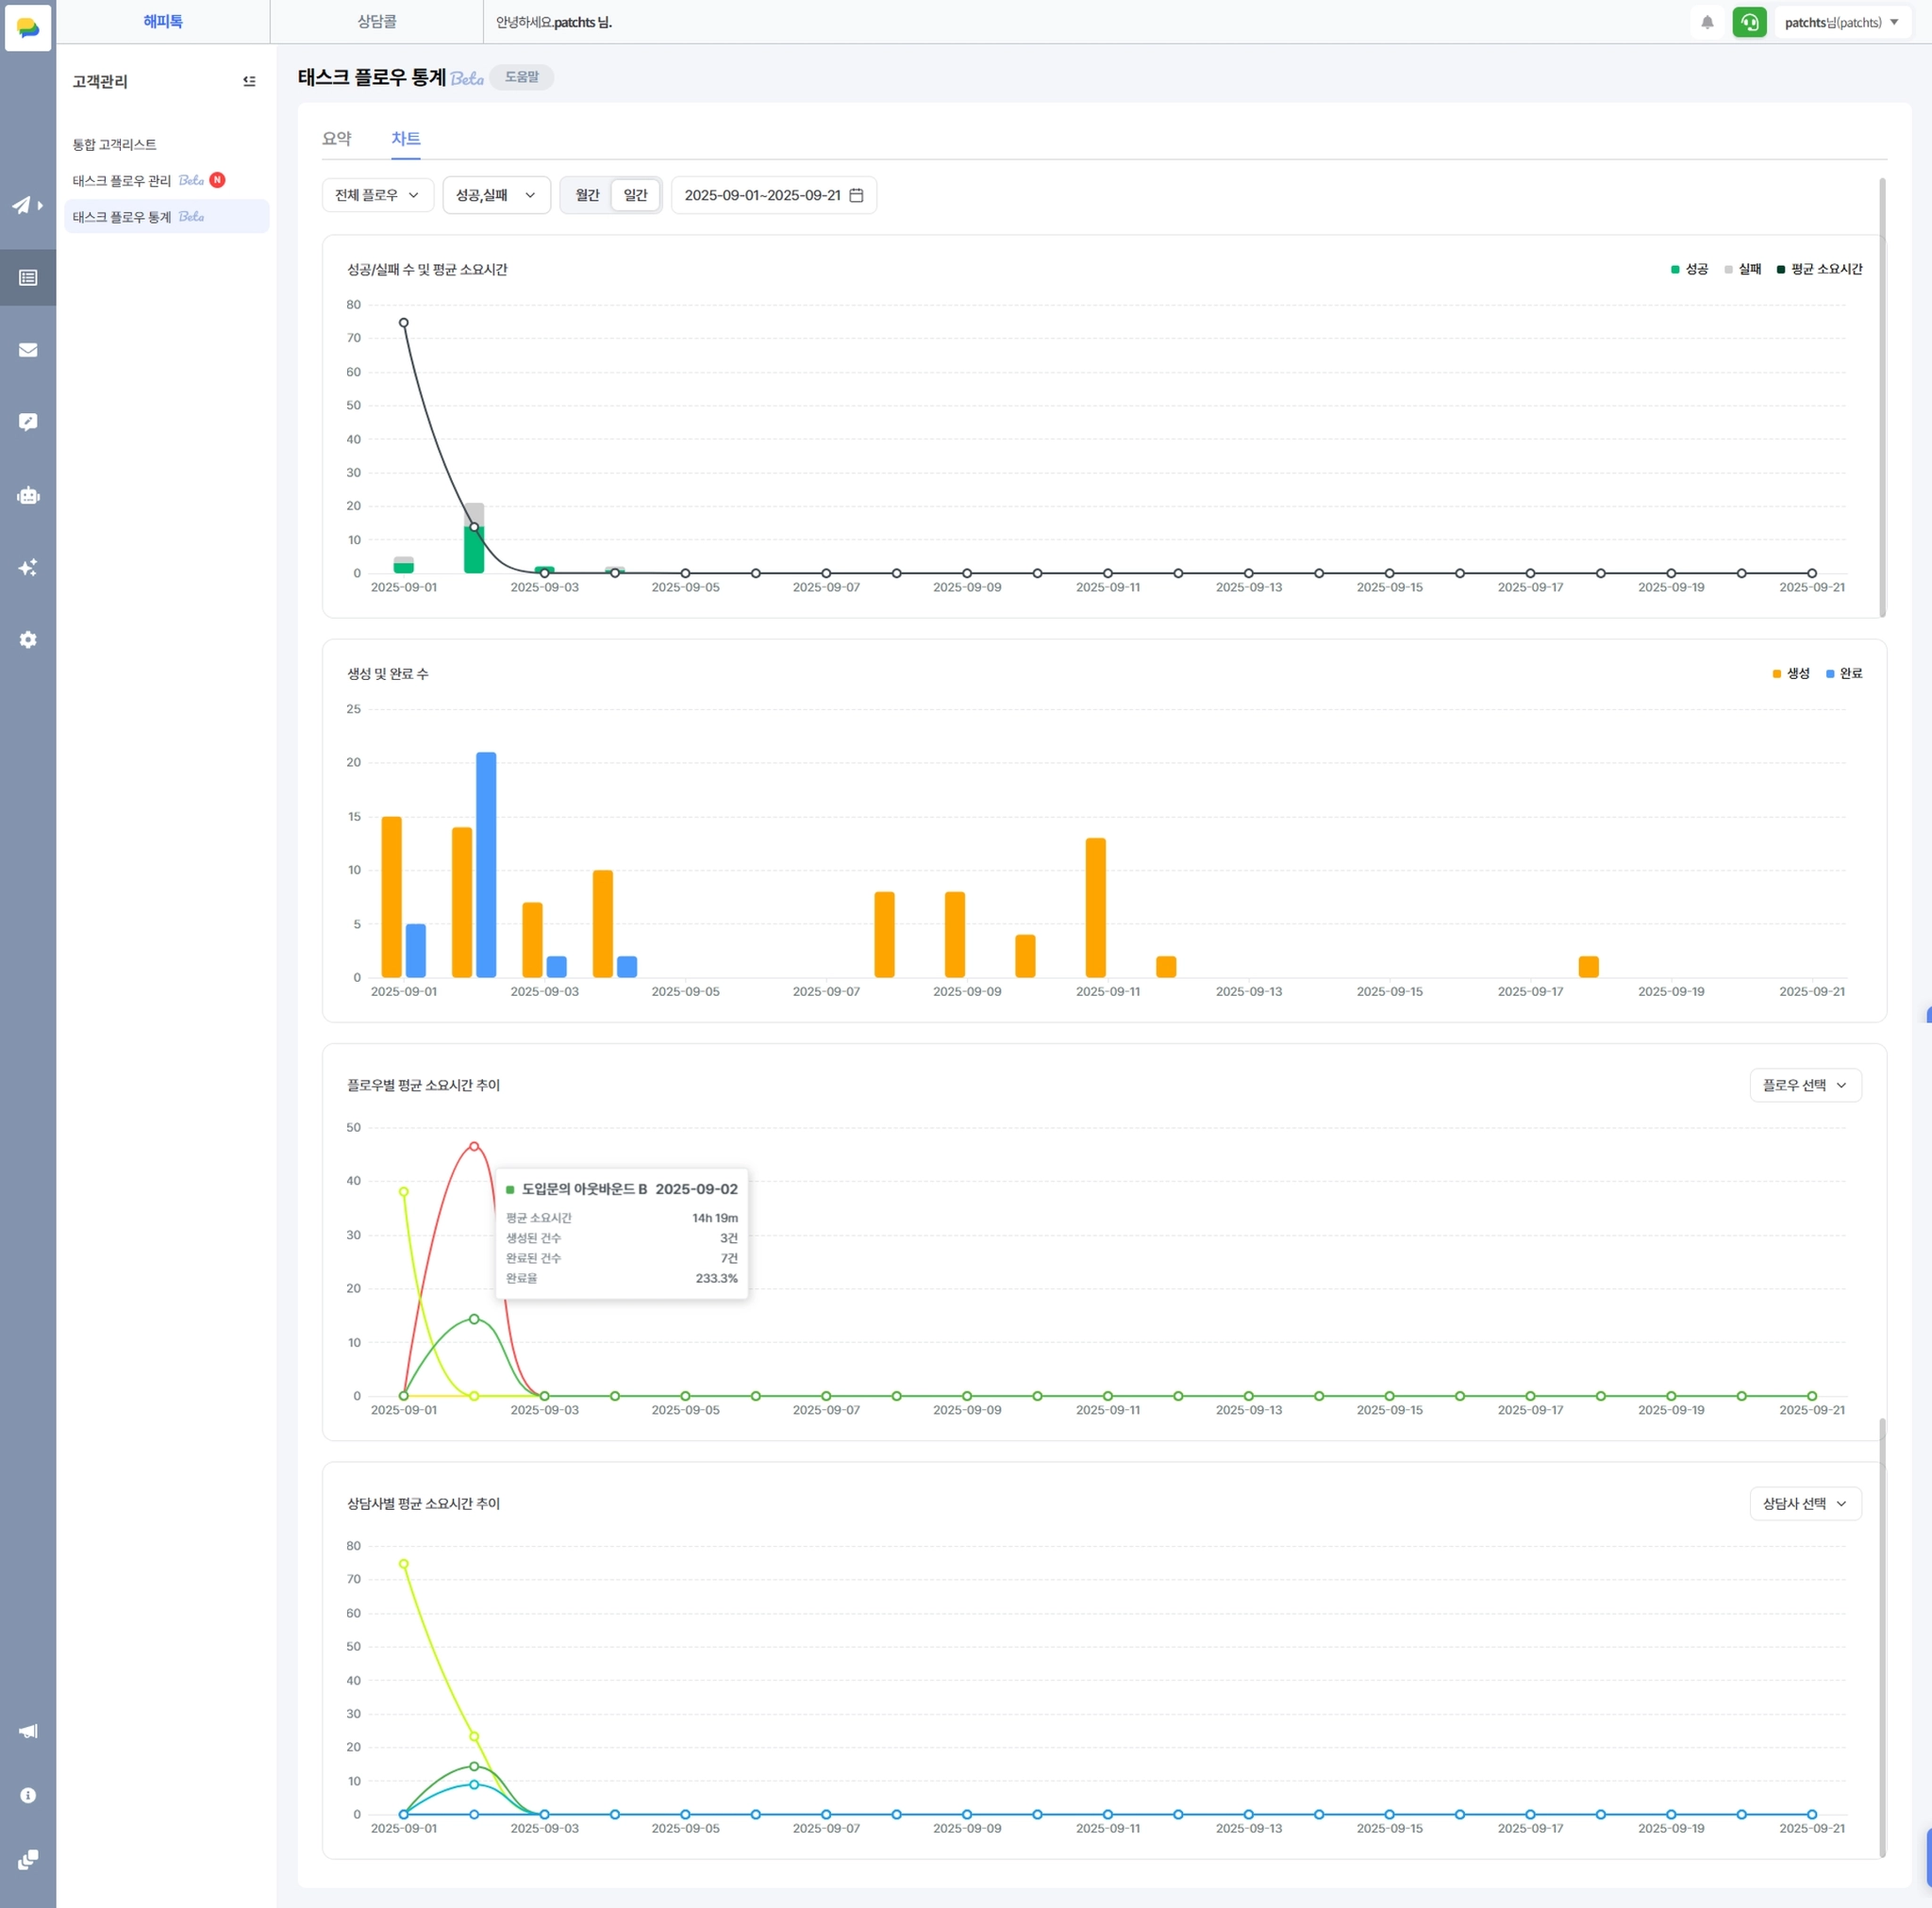Click the date range input field
This screenshot has width=1932, height=1908.
coord(772,195)
